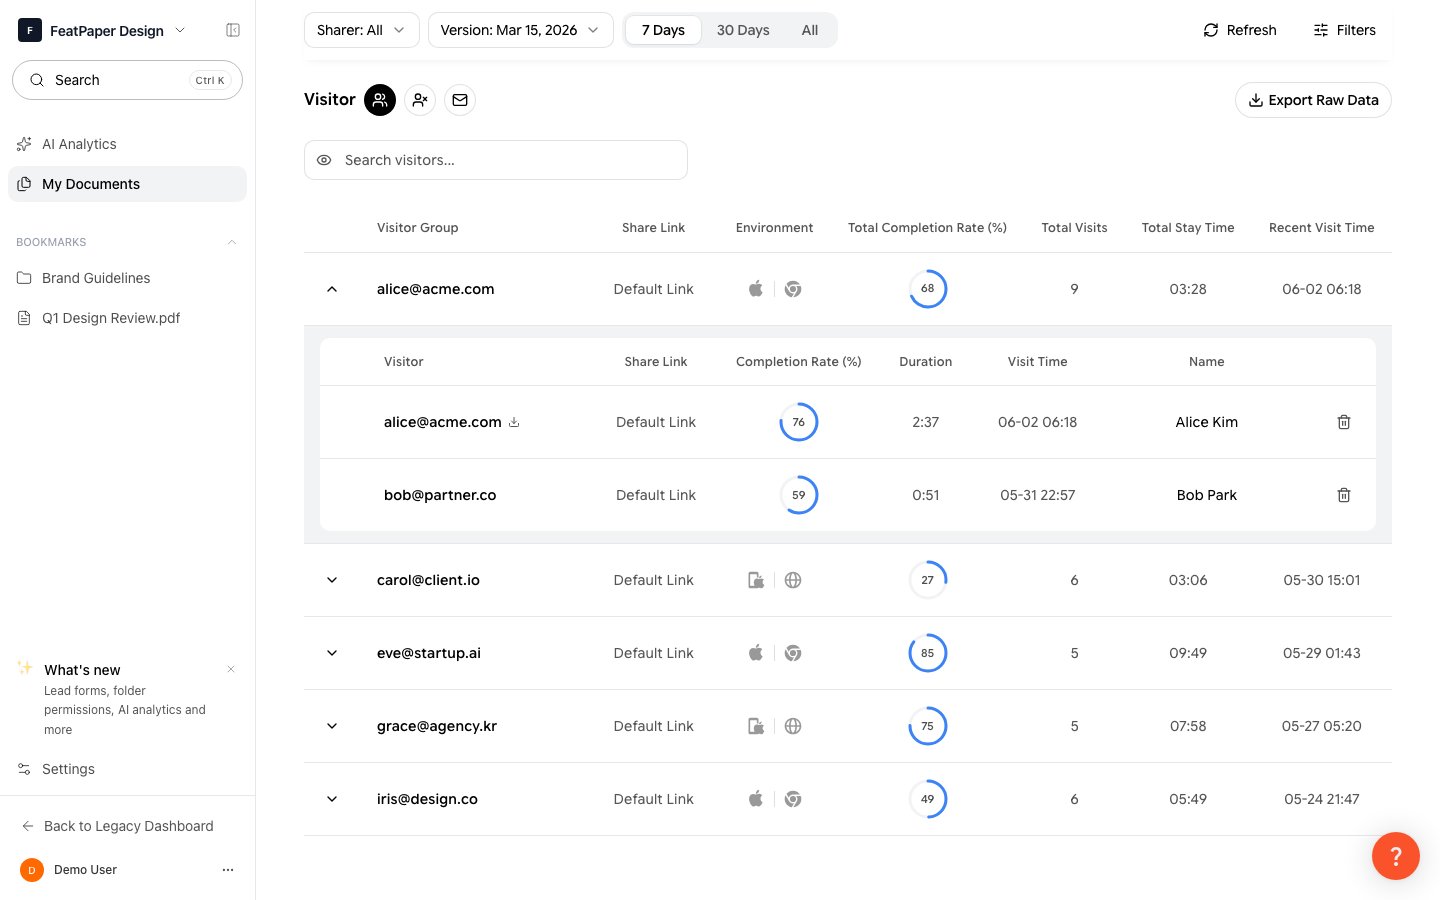Click bob@partner.co visitor email
This screenshot has height=900, width=1440.
pyautogui.click(x=440, y=495)
